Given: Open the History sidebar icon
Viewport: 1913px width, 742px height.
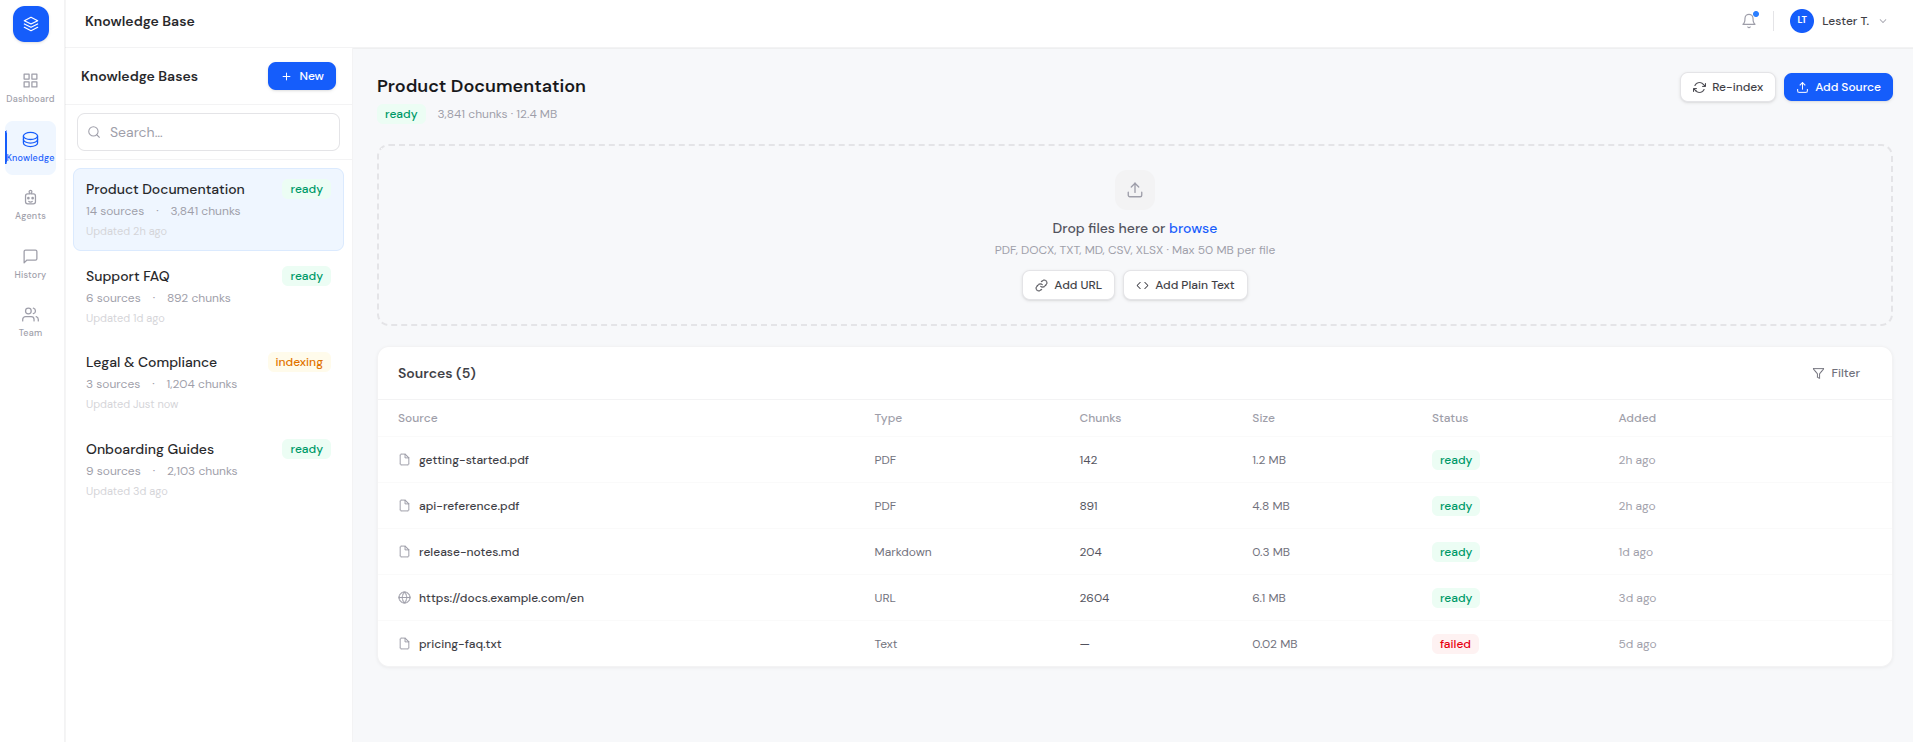Looking at the screenshot, I should (x=30, y=264).
